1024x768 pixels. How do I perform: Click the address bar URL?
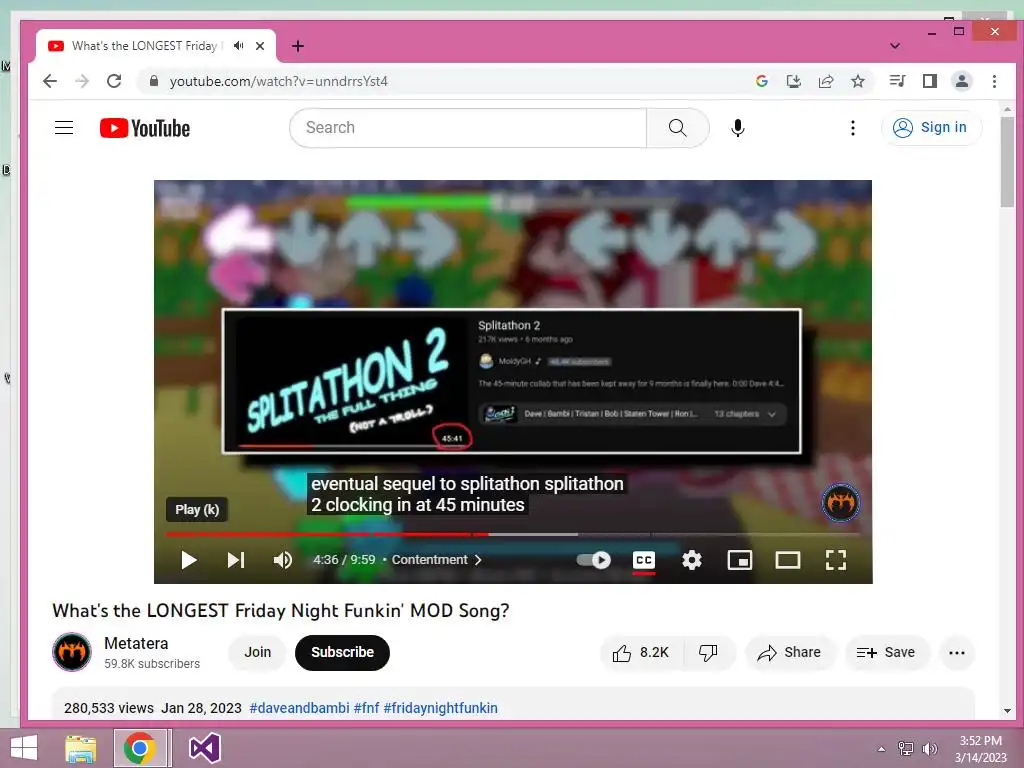pos(279,81)
